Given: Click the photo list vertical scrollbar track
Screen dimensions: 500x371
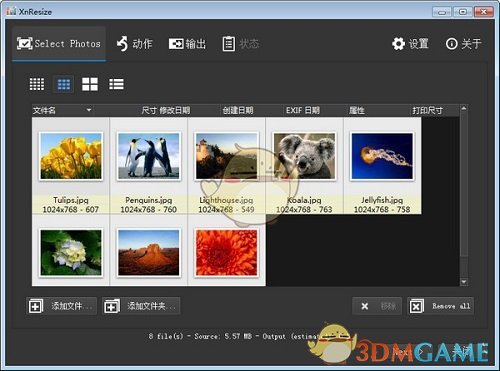Looking at the screenshot, I should [x=464, y=195].
